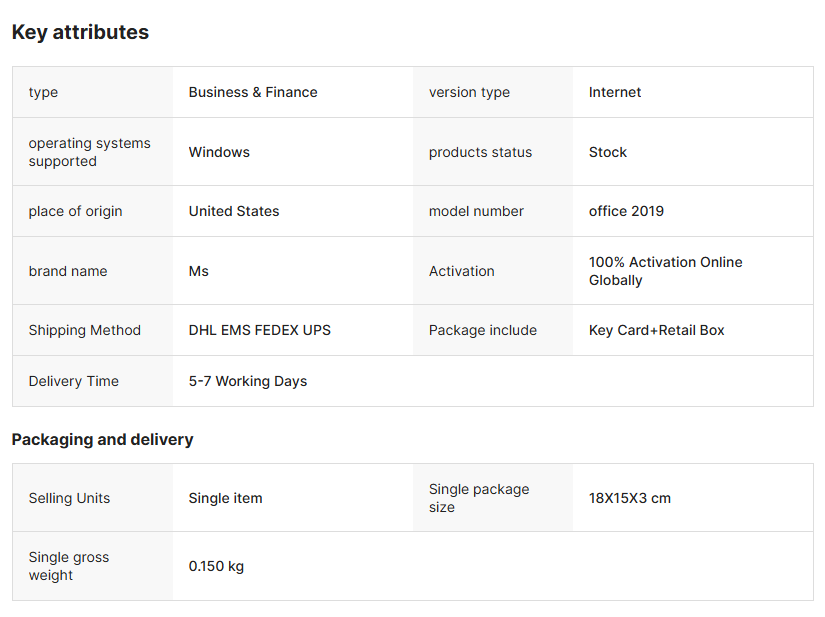Click the Key attributes heading
Image resolution: width=825 pixels, height=617 pixels.
(x=80, y=32)
